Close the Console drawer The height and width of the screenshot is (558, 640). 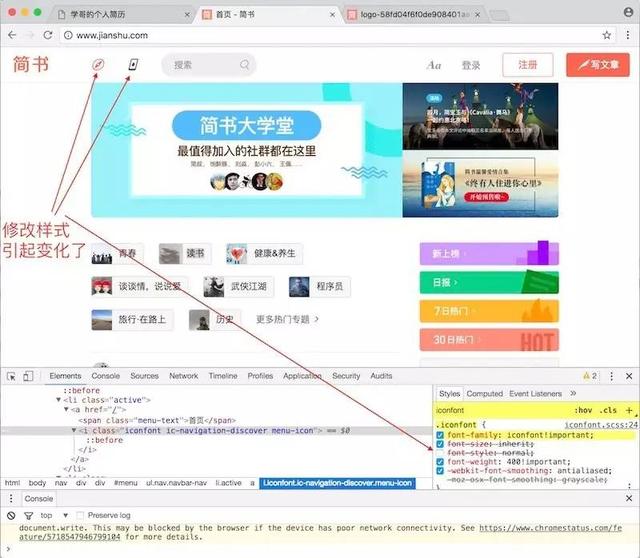(x=629, y=498)
